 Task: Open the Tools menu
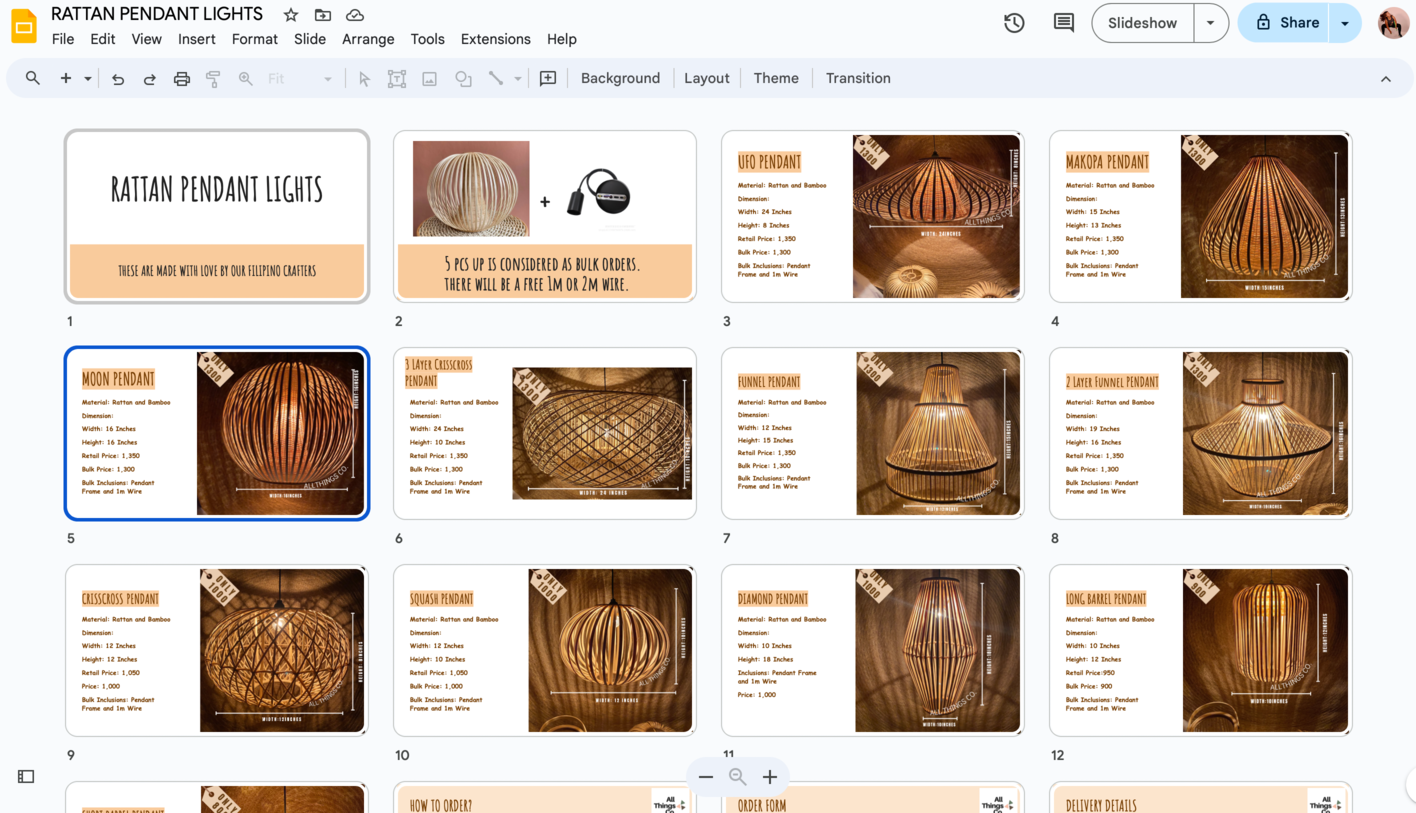coord(427,39)
